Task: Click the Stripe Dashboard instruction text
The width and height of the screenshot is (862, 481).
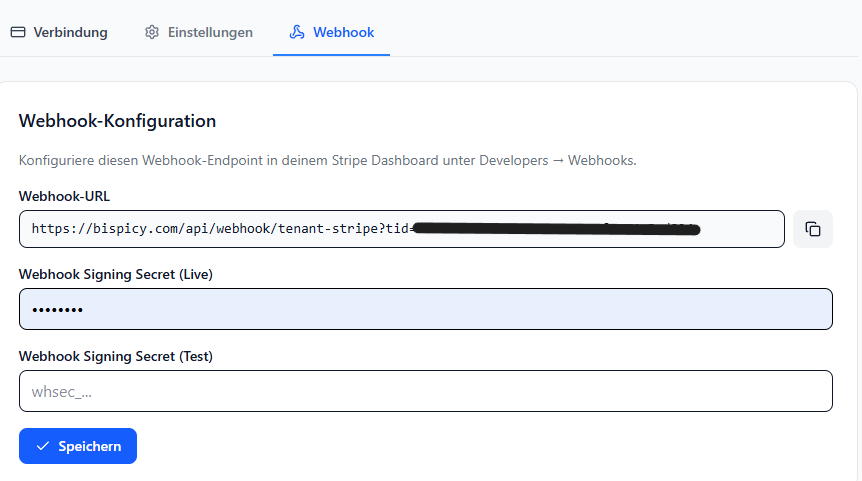Action: [x=327, y=161]
